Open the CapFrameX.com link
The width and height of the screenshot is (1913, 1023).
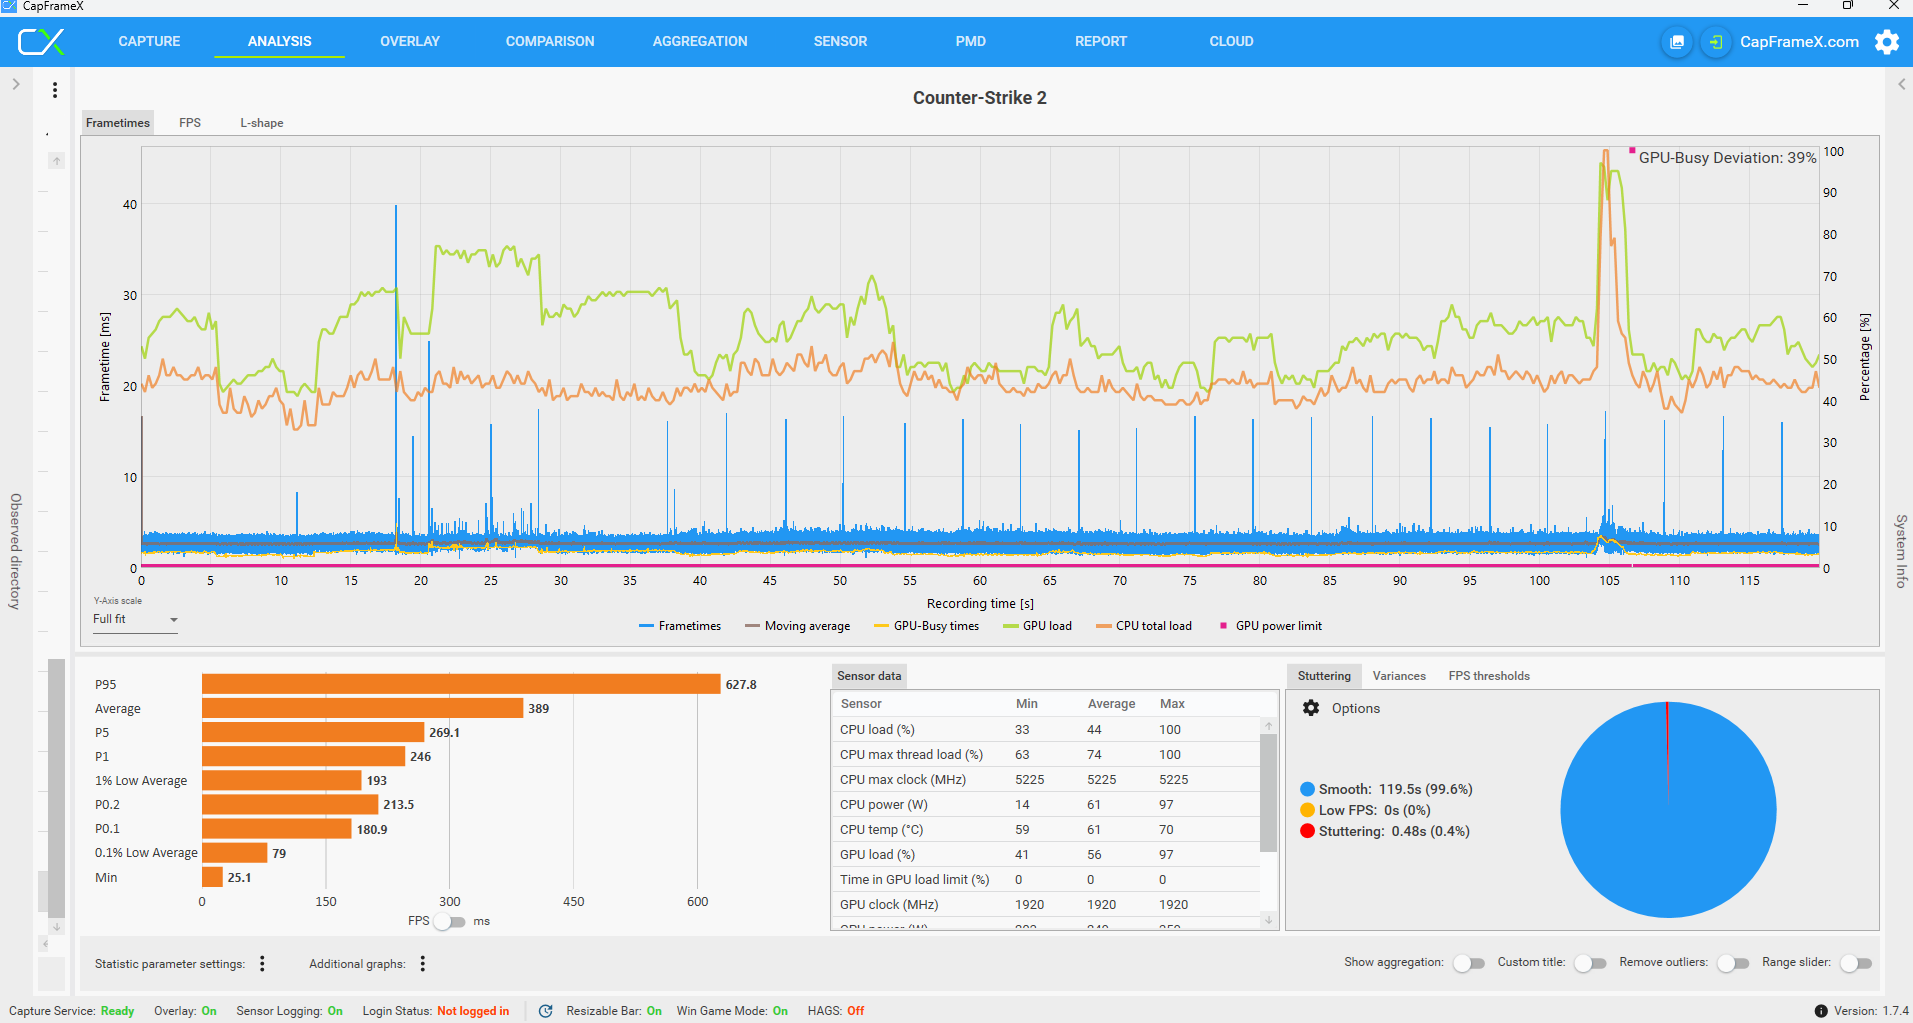[x=1798, y=42]
